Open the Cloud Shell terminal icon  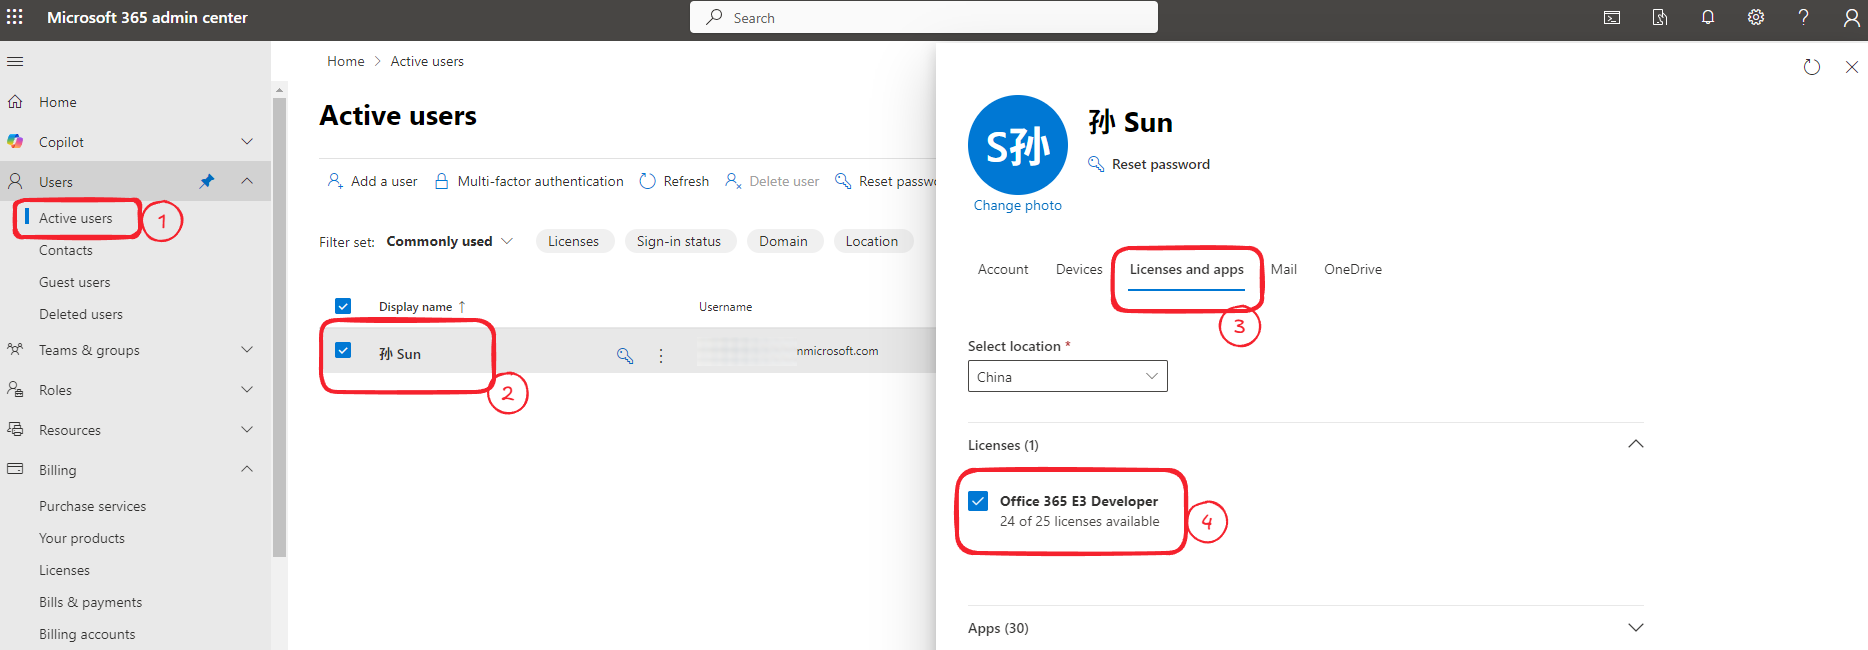pyautogui.click(x=1612, y=17)
